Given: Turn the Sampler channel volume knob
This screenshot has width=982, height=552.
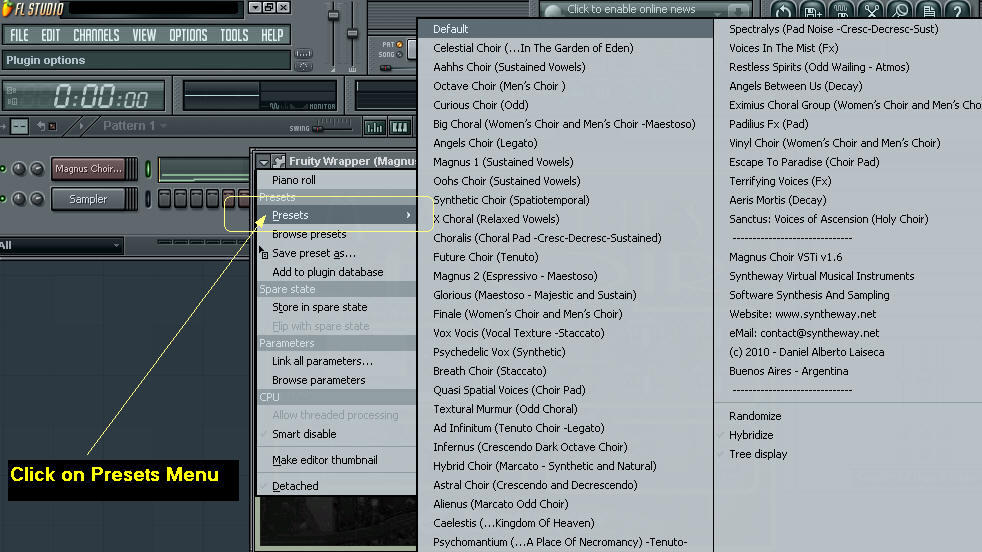Looking at the screenshot, I should pyautogui.click(x=37, y=199).
